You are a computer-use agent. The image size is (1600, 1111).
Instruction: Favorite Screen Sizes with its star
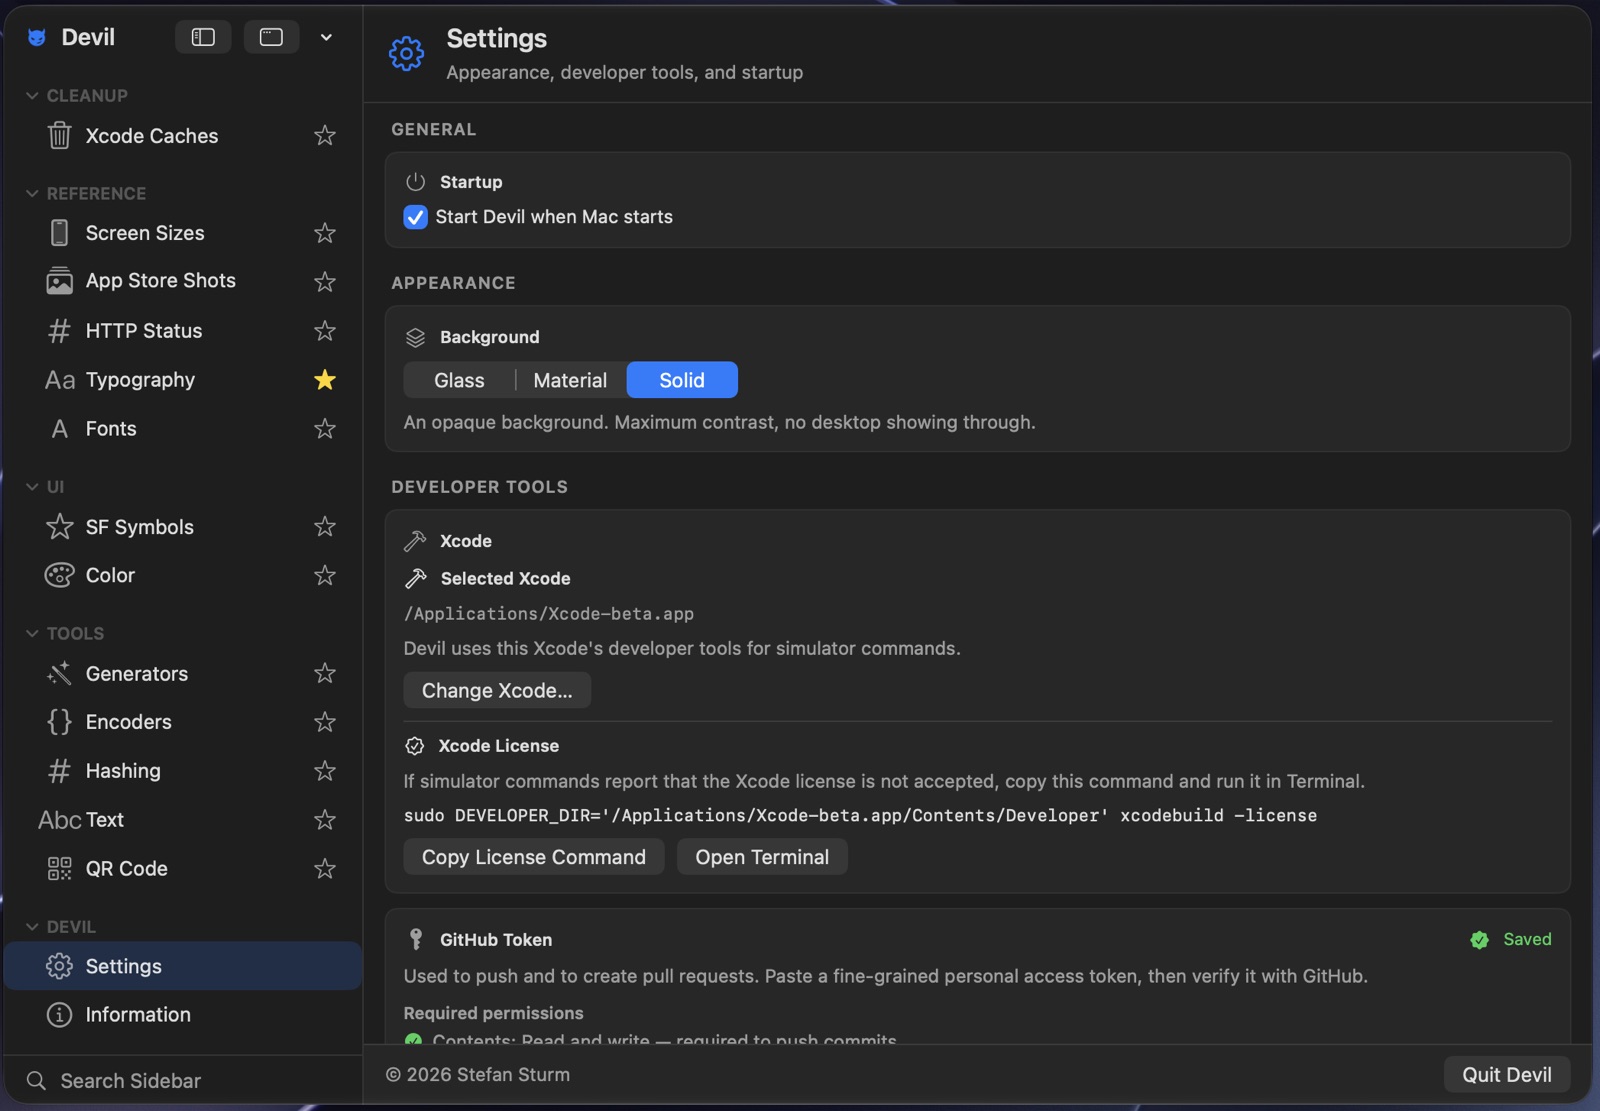(x=325, y=233)
